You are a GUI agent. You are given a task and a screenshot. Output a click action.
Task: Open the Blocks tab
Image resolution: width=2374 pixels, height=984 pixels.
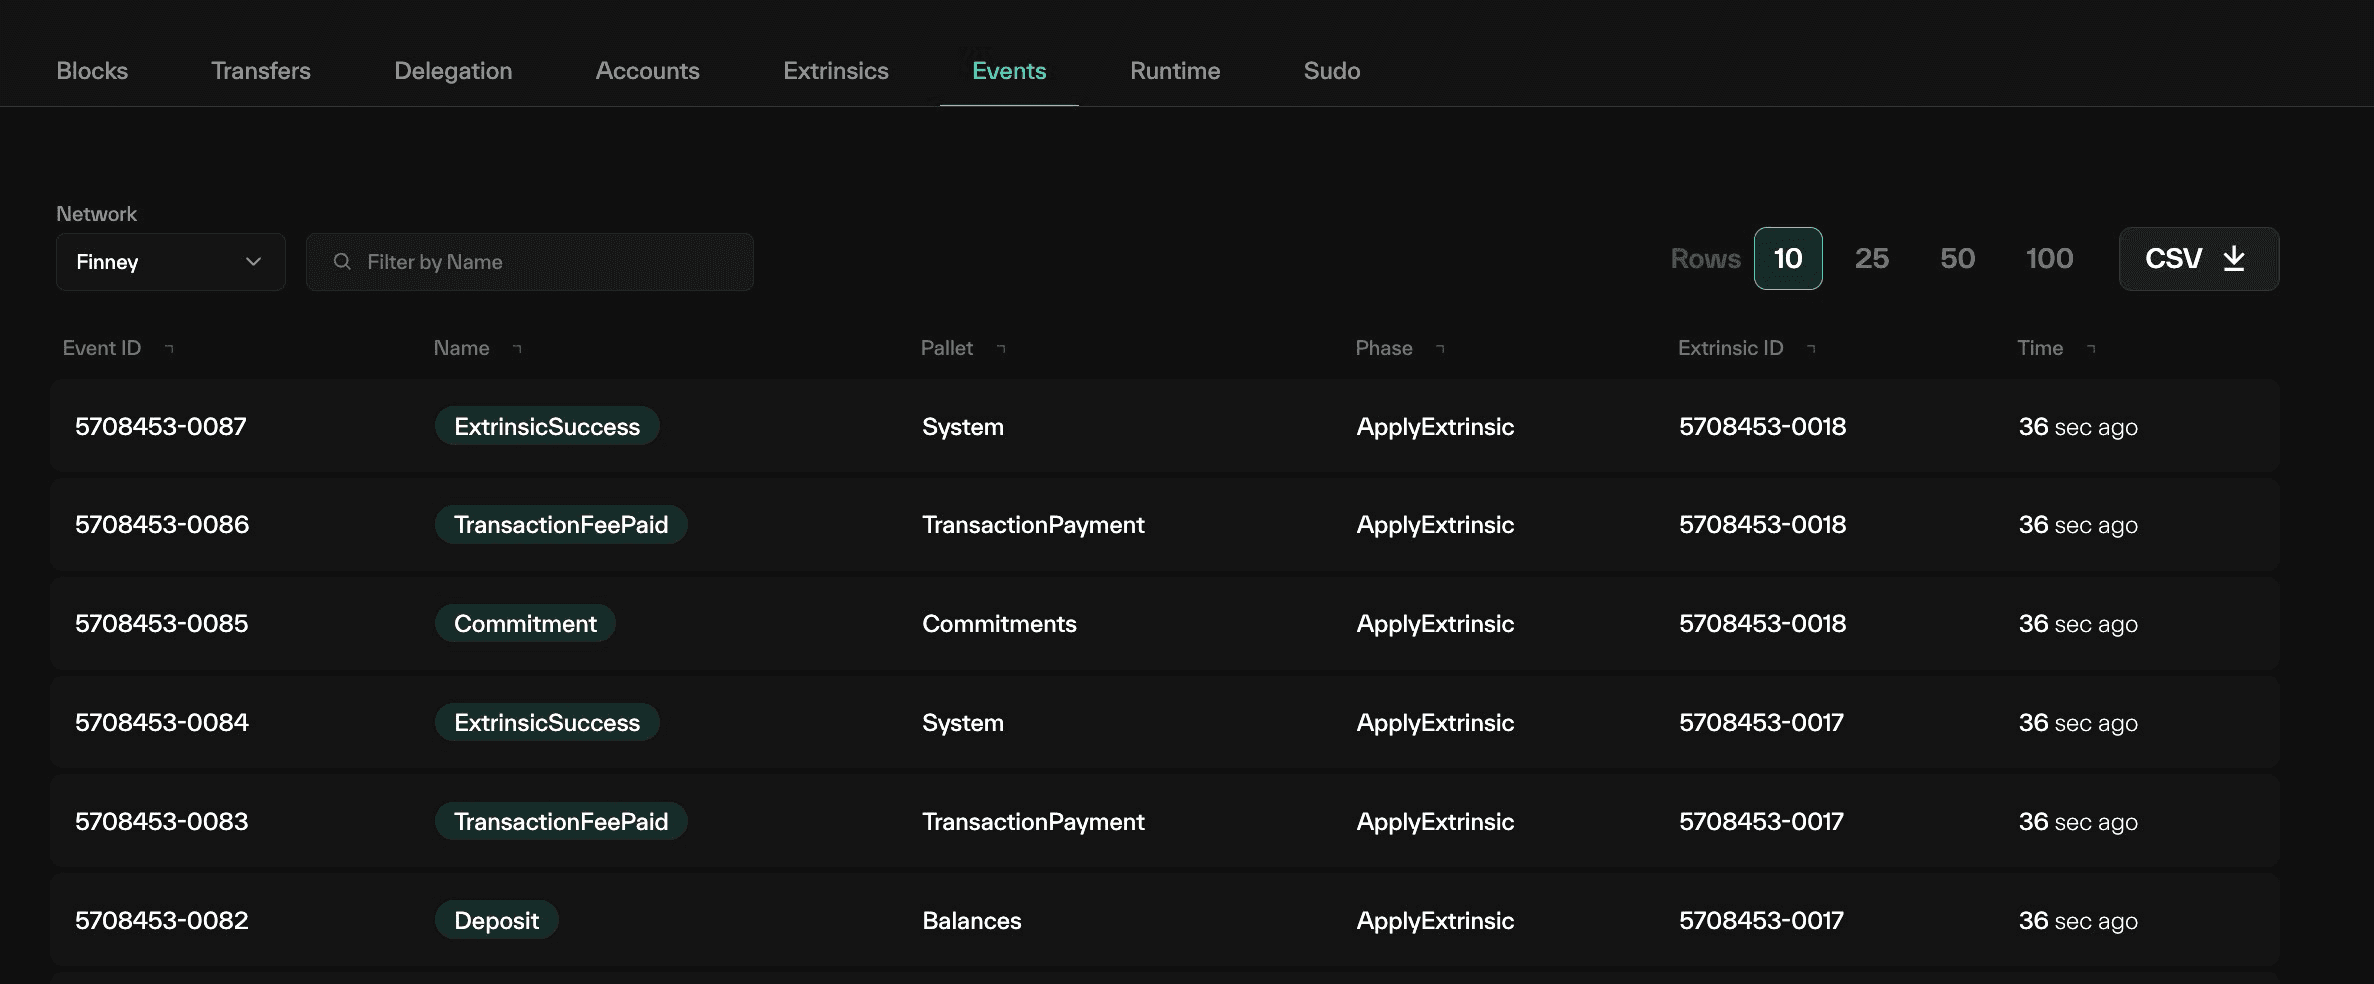click(x=92, y=71)
